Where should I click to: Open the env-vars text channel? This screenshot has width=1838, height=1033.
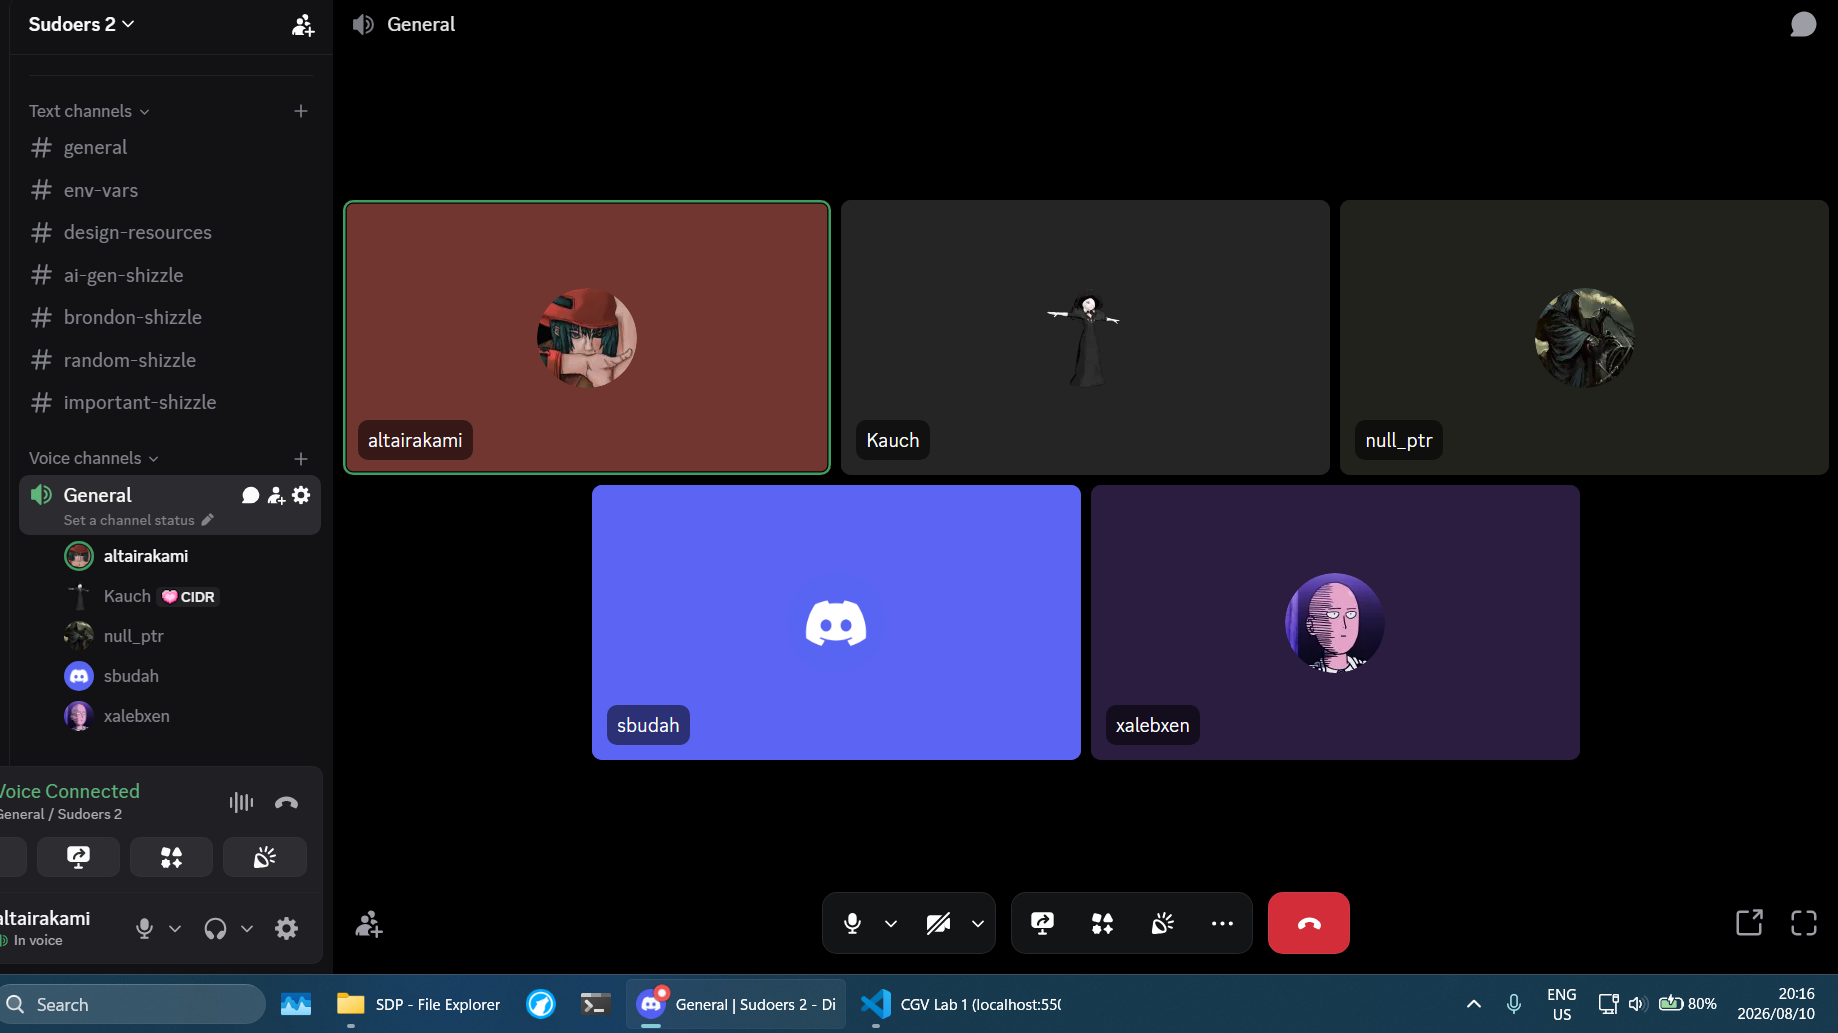170,190
